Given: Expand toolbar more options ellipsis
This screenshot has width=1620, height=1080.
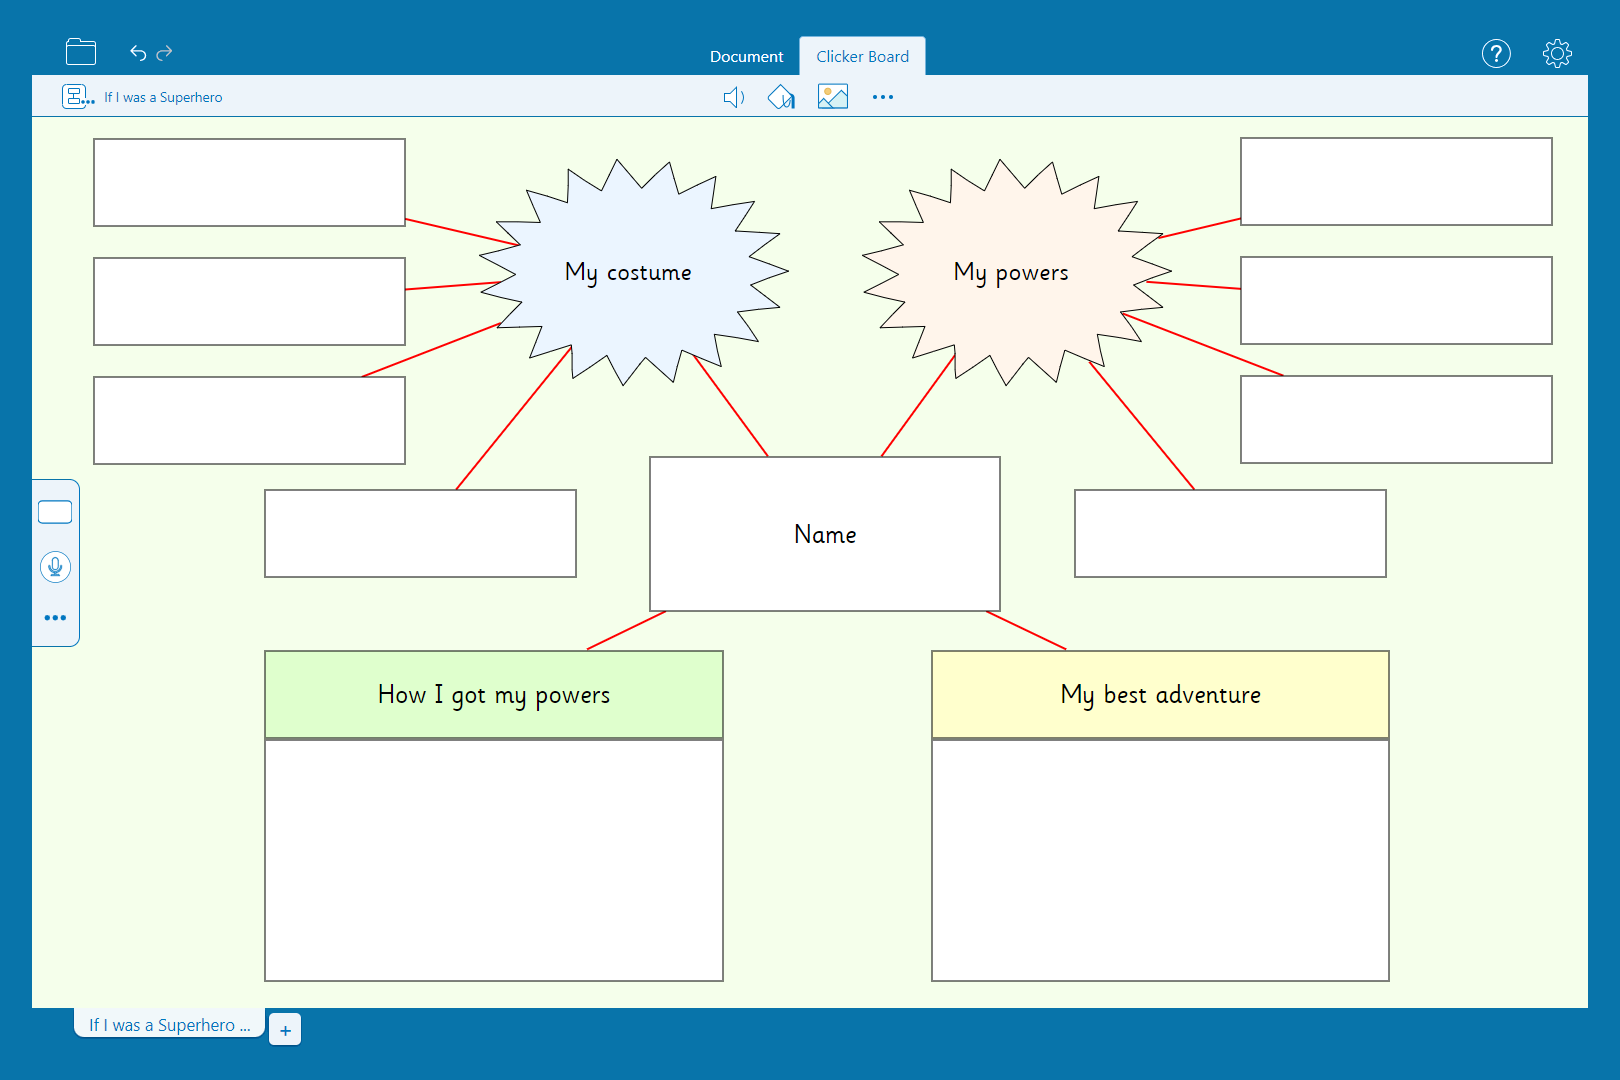Looking at the screenshot, I should tap(882, 97).
